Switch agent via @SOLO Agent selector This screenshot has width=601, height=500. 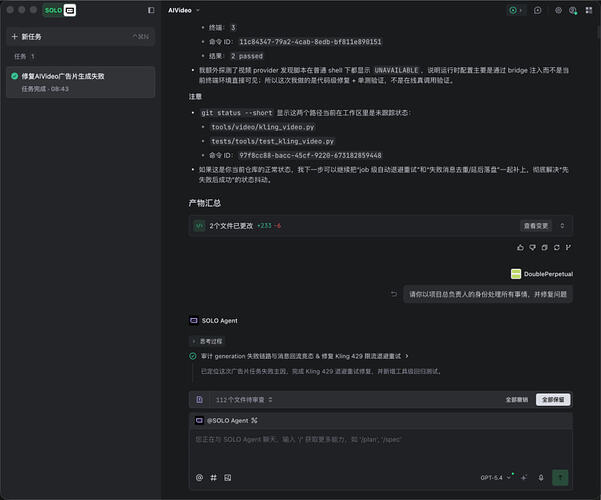click(x=226, y=421)
